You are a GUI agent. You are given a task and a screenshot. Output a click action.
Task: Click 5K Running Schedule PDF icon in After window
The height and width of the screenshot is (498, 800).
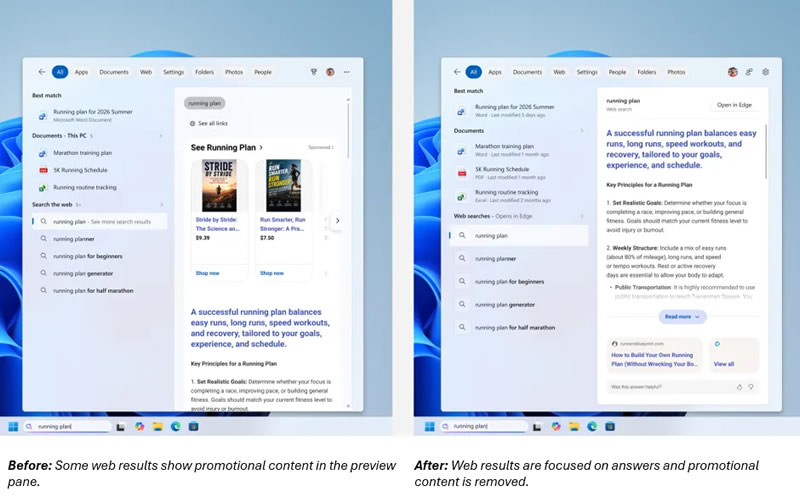[x=462, y=173]
